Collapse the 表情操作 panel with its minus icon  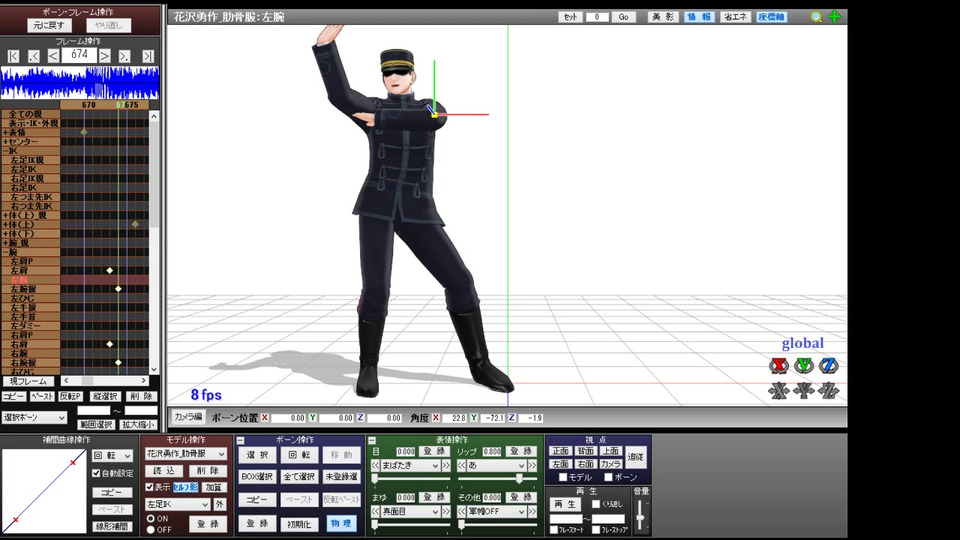(x=371, y=440)
